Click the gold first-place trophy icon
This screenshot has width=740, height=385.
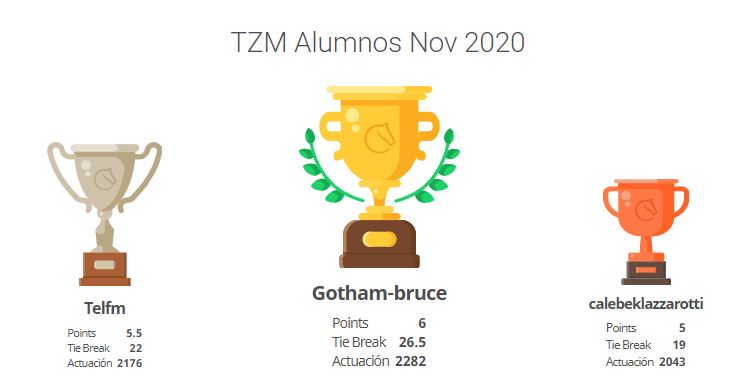click(379, 177)
